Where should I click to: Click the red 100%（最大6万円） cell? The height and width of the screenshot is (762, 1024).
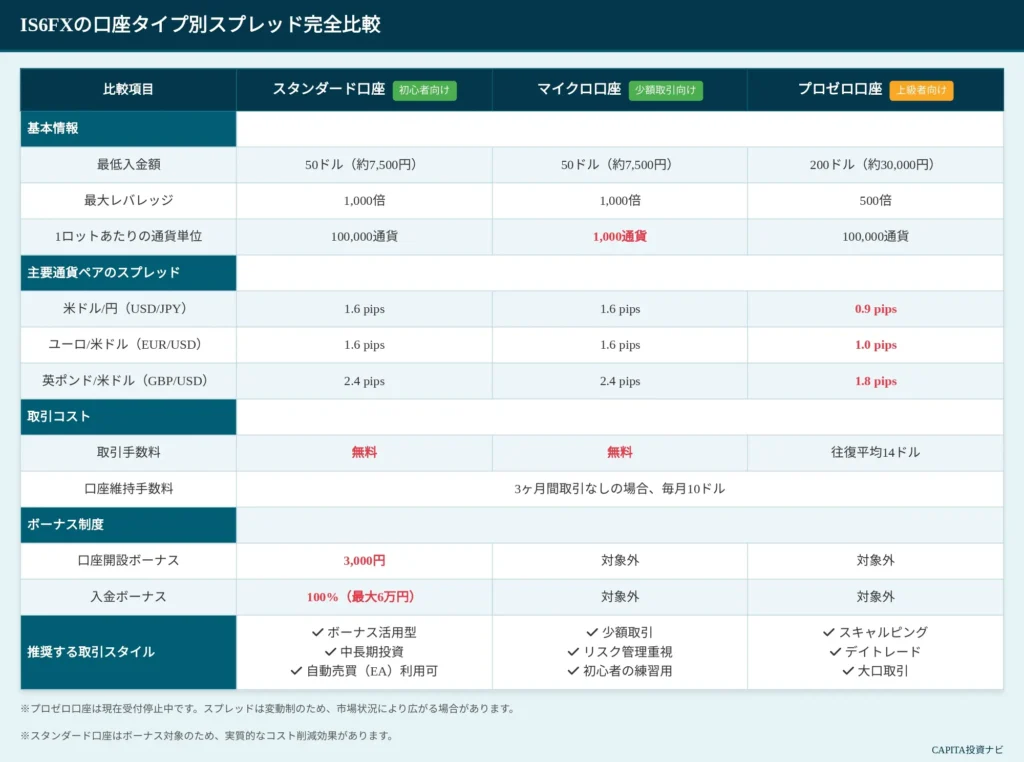(364, 597)
